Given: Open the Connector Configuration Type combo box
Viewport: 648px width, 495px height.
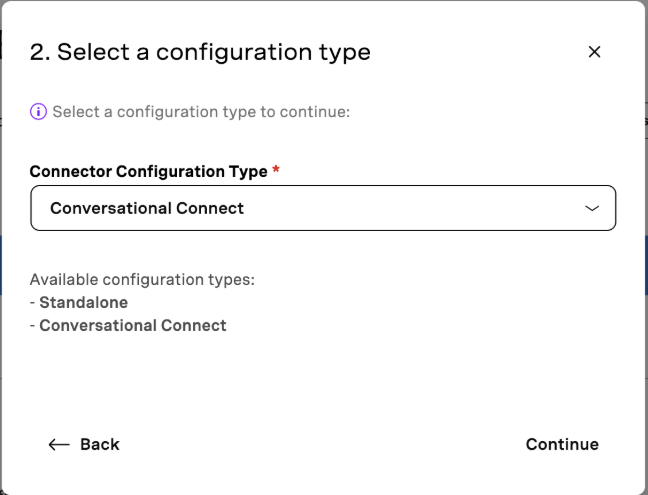Looking at the screenshot, I should [x=323, y=208].
